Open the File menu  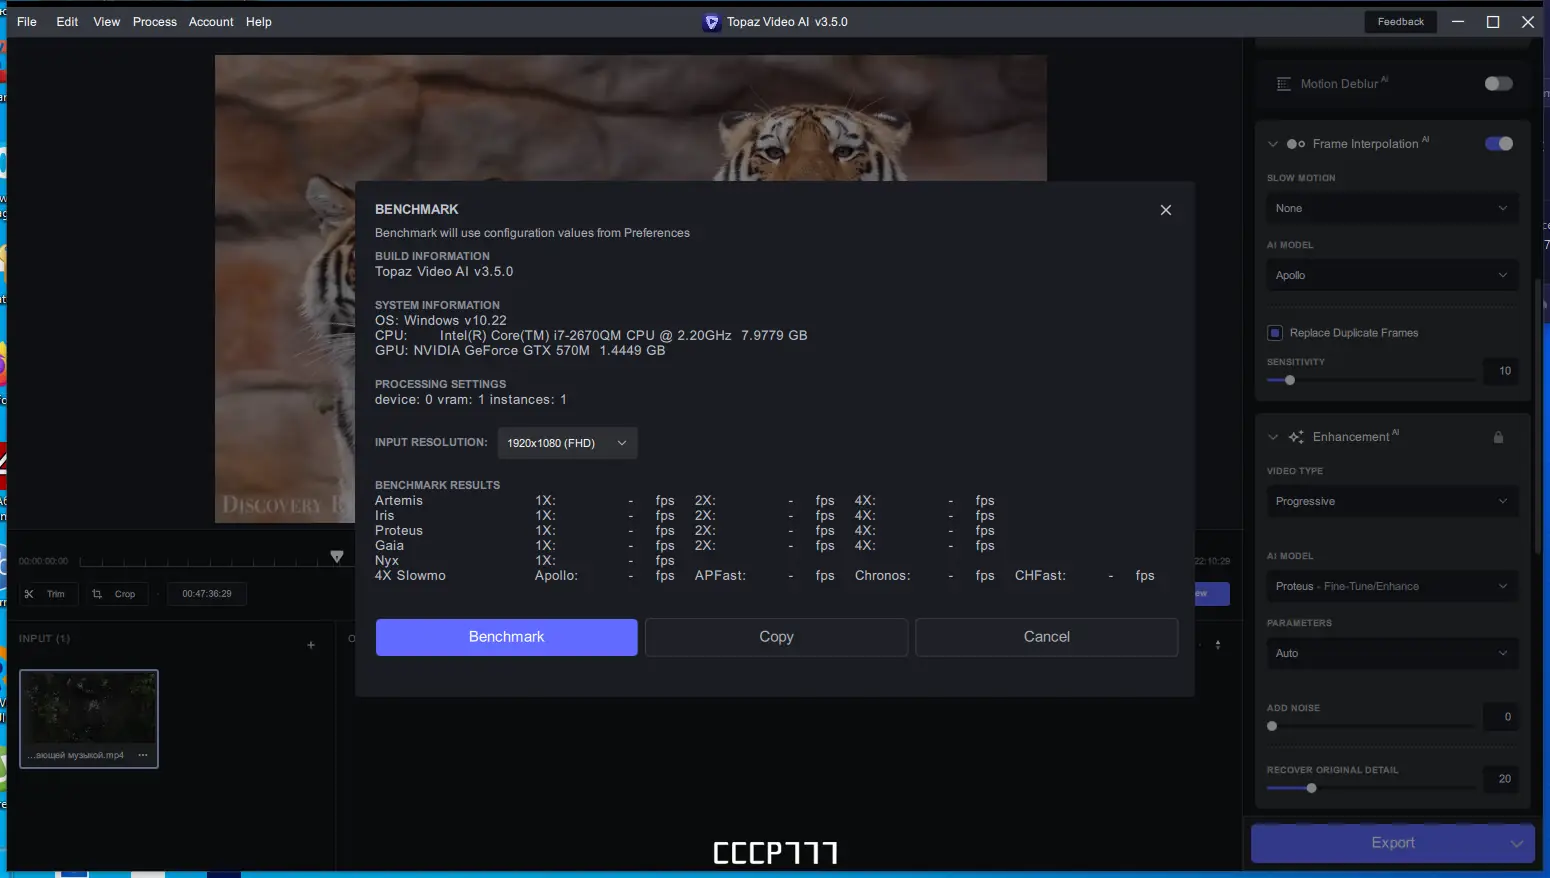(27, 22)
